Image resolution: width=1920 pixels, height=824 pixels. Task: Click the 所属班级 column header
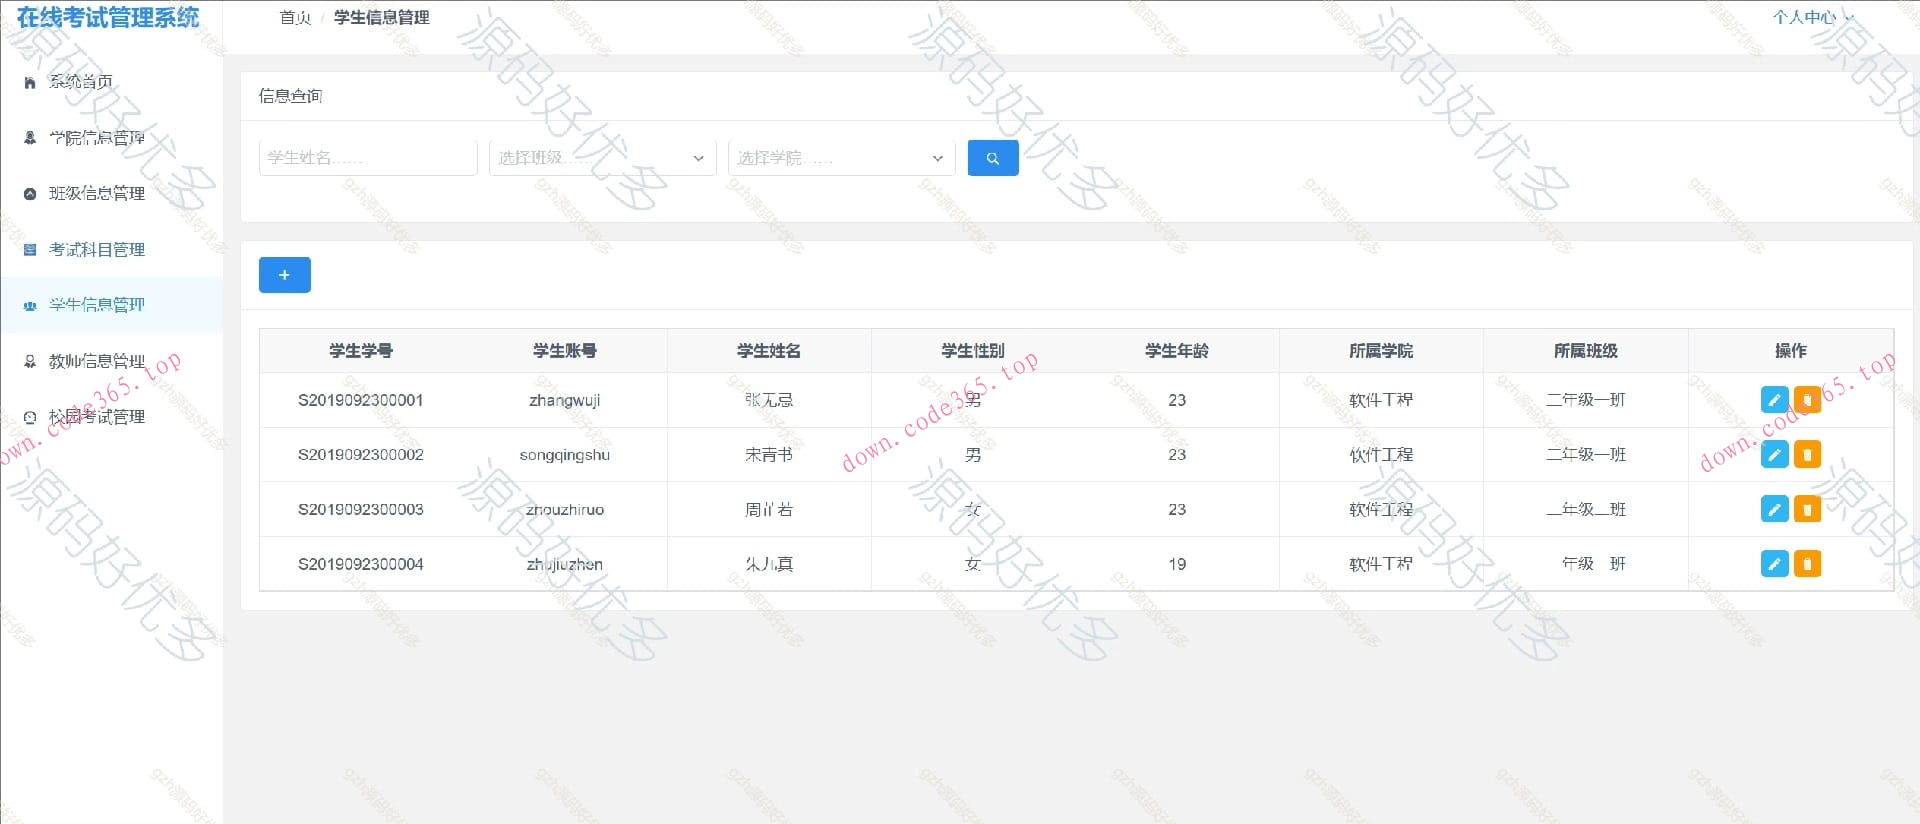click(1586, 351)
